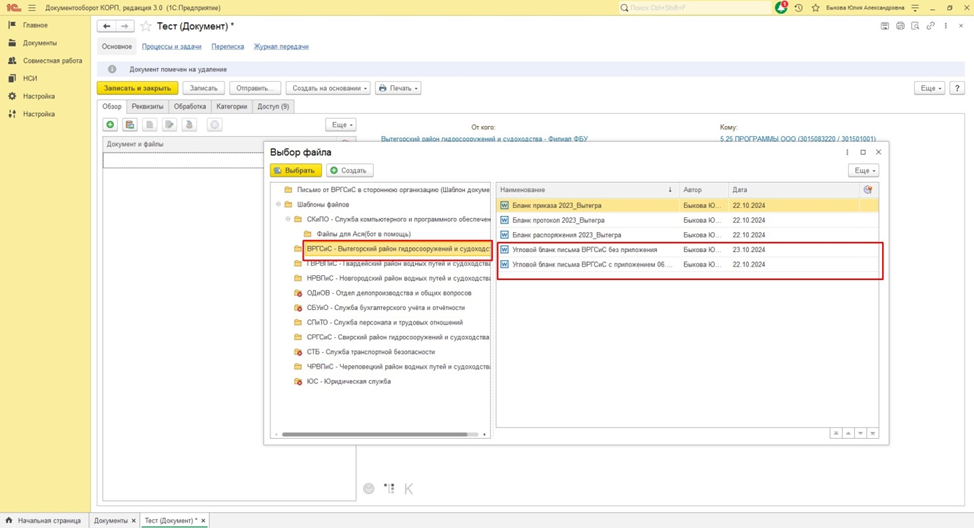Click the horizontal scrollbar of the folder tree

[x=375, y=434]
